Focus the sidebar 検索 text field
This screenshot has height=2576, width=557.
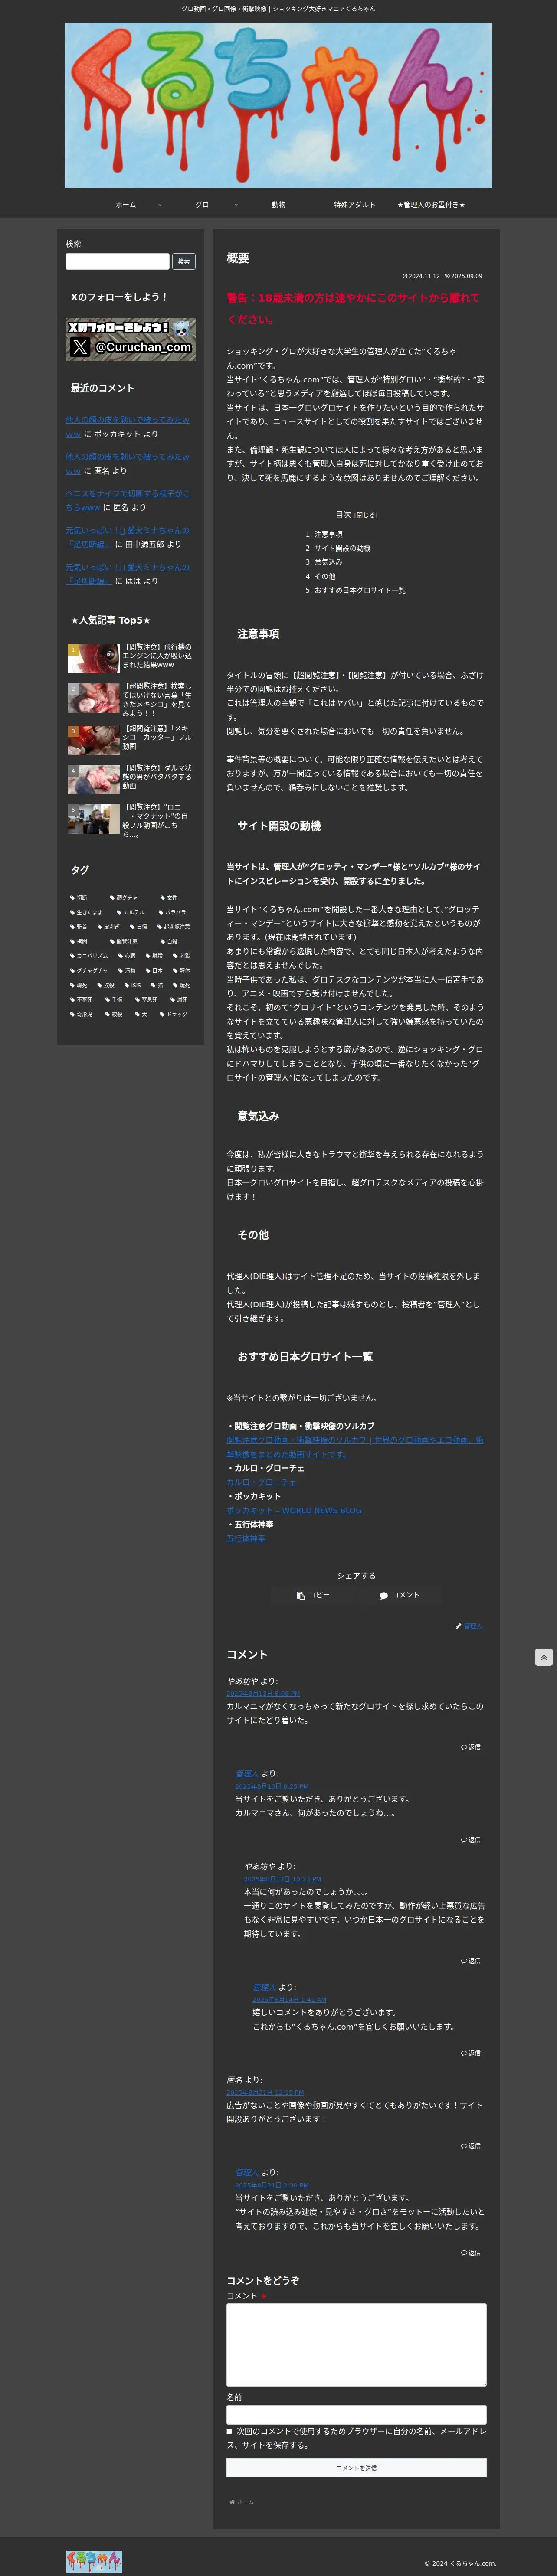click(x=117, y=261)
